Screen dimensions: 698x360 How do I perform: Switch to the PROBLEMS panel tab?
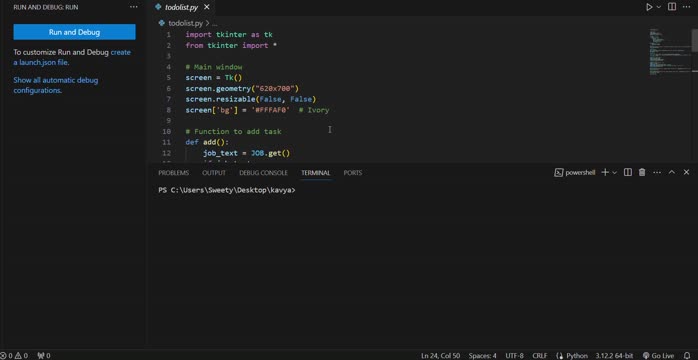pos(174,173)
